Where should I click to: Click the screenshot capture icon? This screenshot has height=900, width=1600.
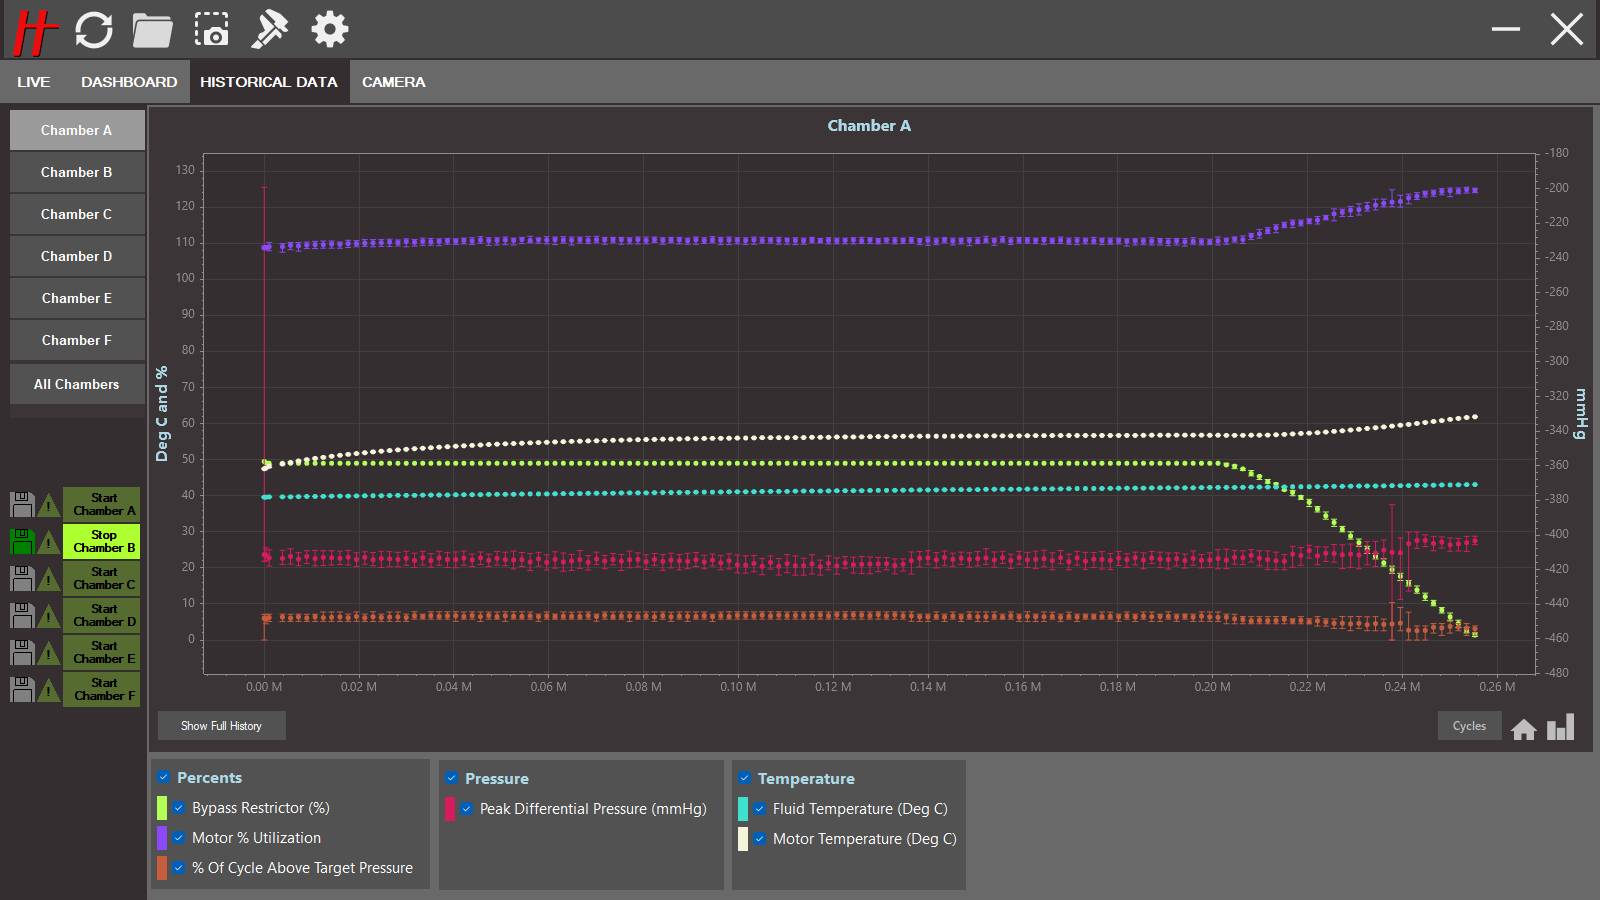(x=211, y=30)
